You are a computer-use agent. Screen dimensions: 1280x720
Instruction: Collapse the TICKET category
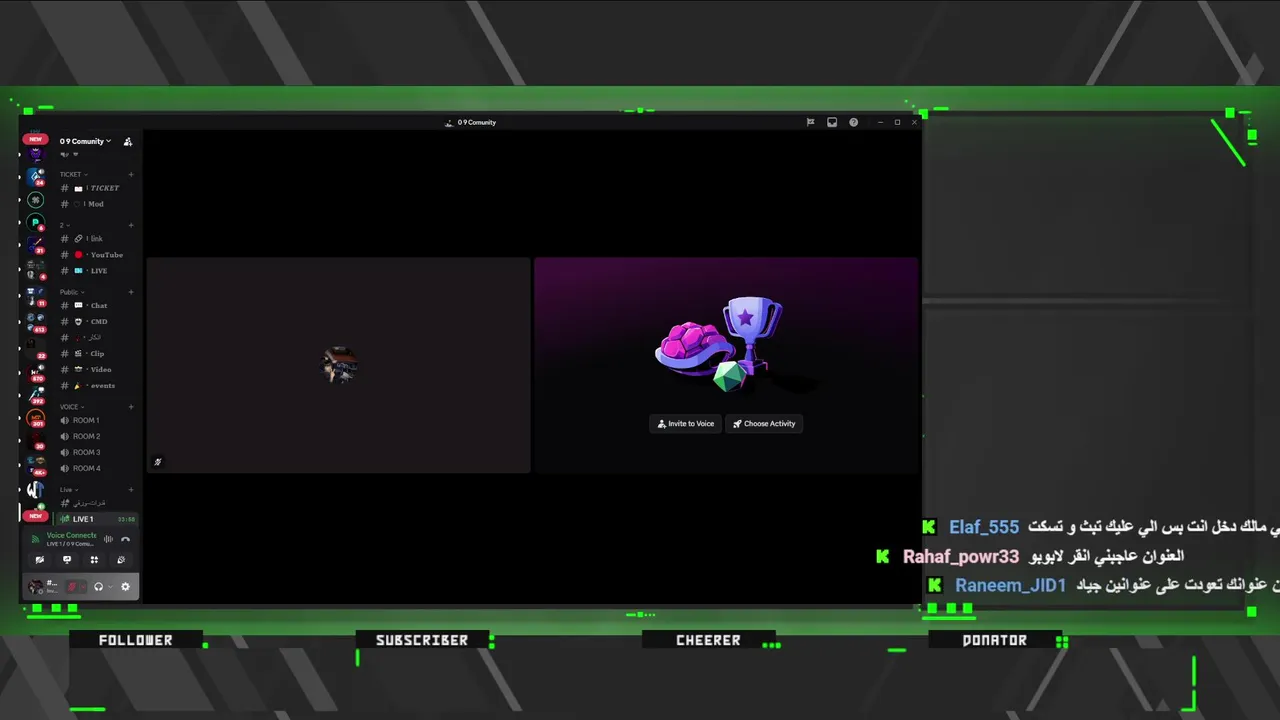(x=72, y=175)
